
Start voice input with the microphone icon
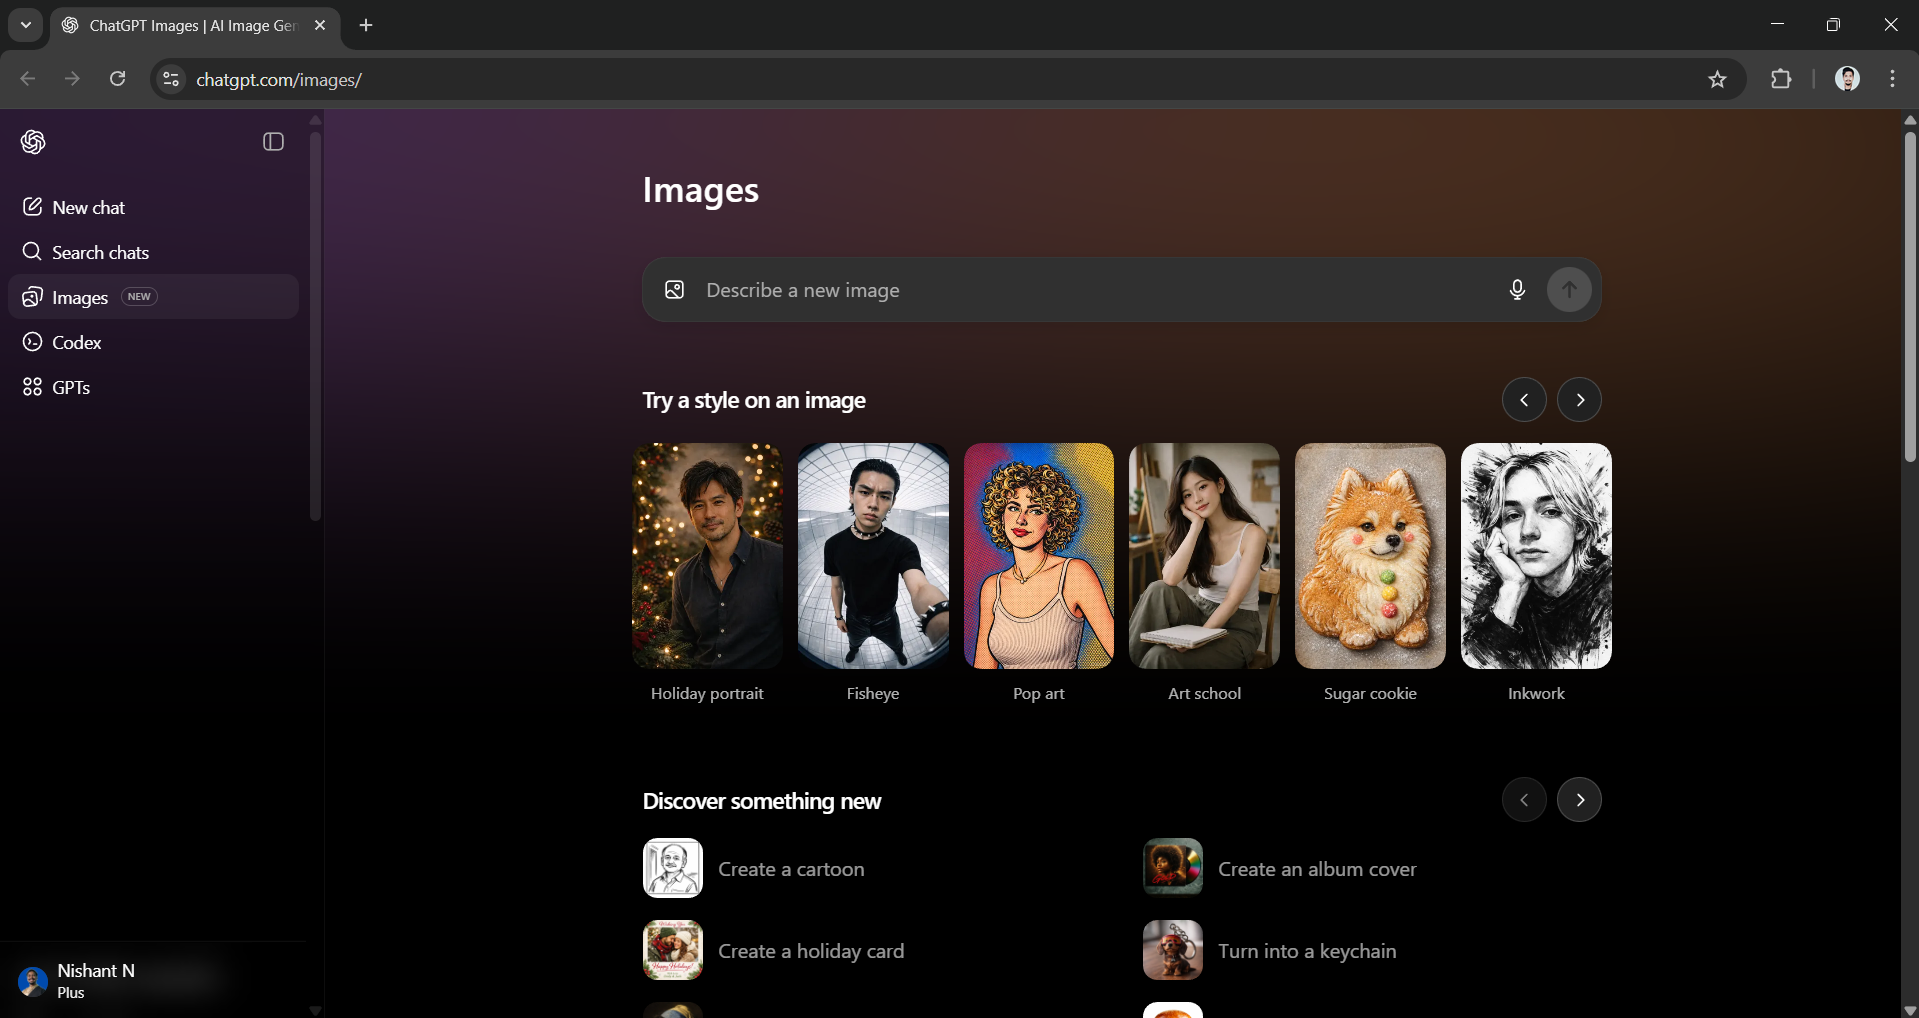click(1517, 290)
